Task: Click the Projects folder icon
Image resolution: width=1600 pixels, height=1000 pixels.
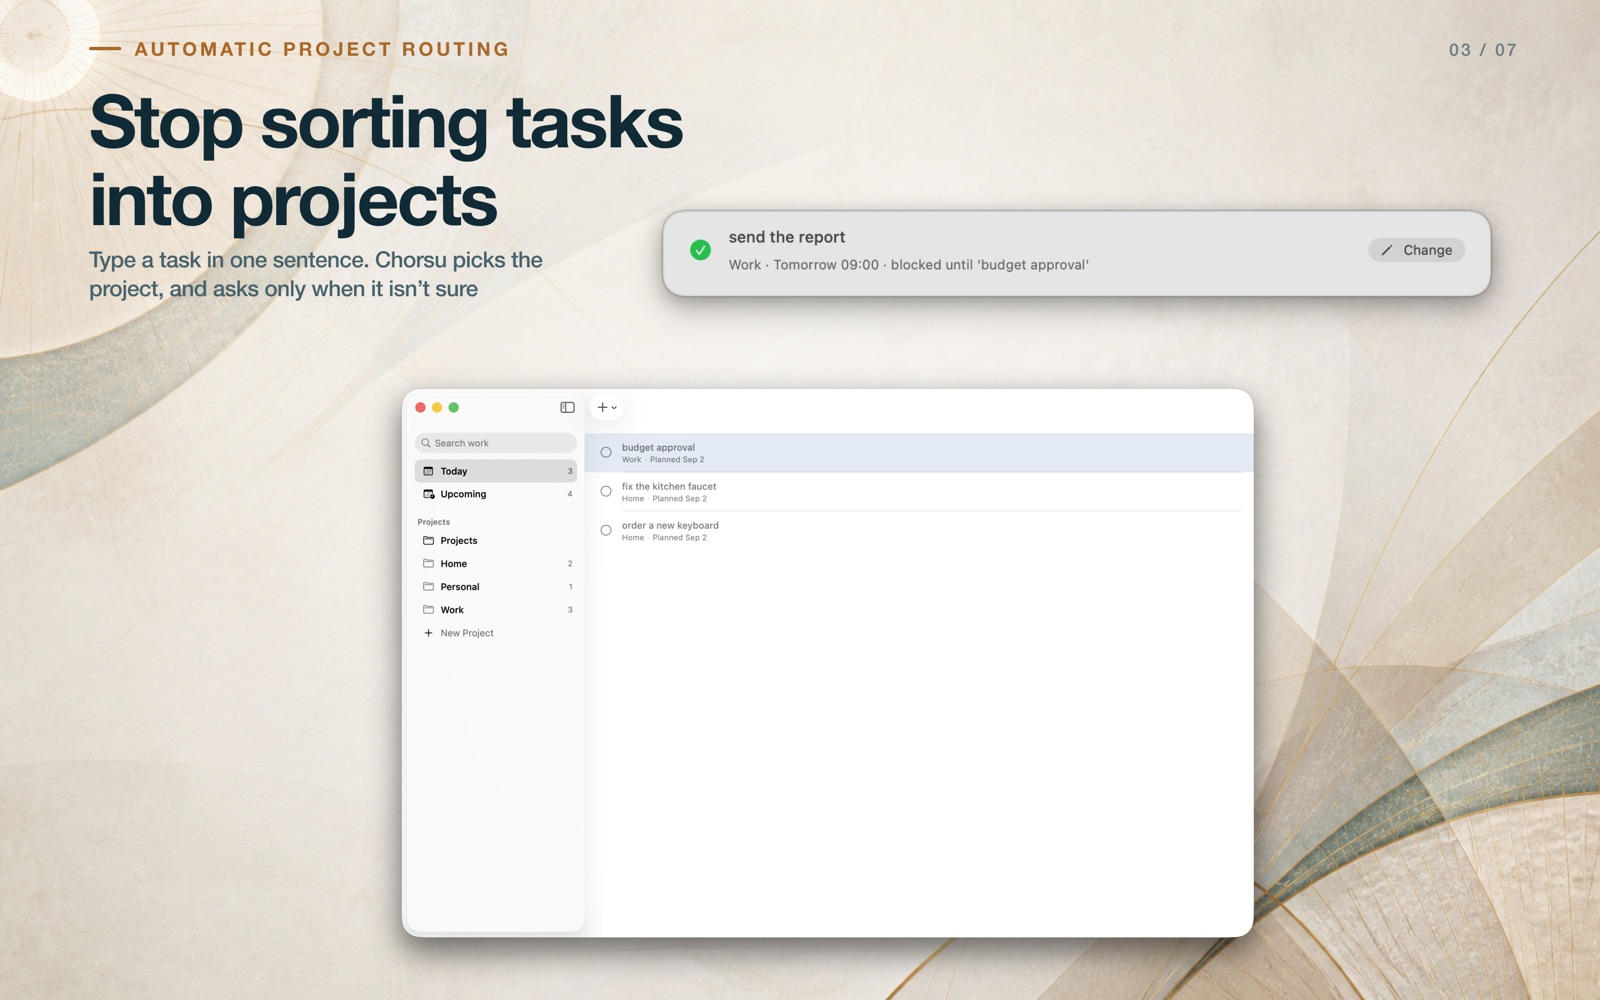Action: 429,541
